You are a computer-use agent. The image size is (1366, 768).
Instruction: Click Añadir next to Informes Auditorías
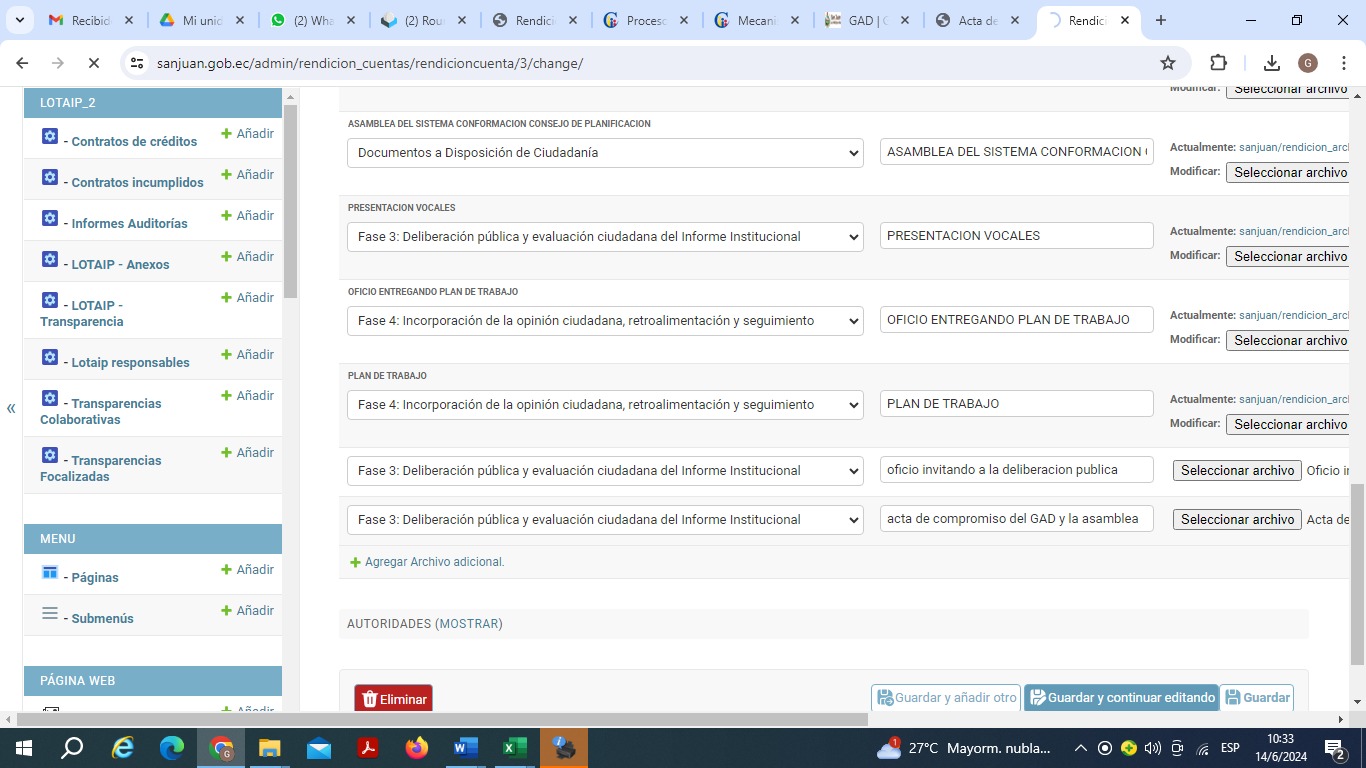pyautogui.click(x=247, y=216)
